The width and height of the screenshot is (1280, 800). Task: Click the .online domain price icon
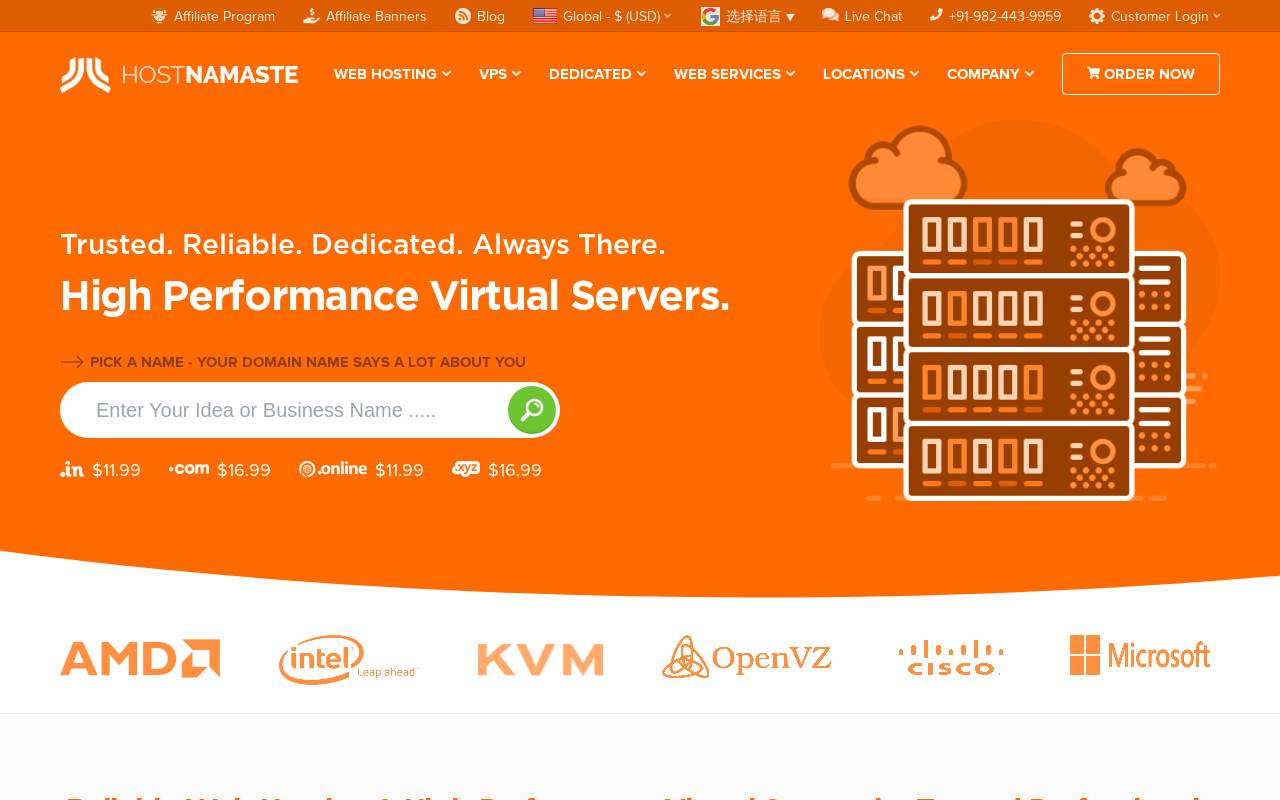(333, 469)
